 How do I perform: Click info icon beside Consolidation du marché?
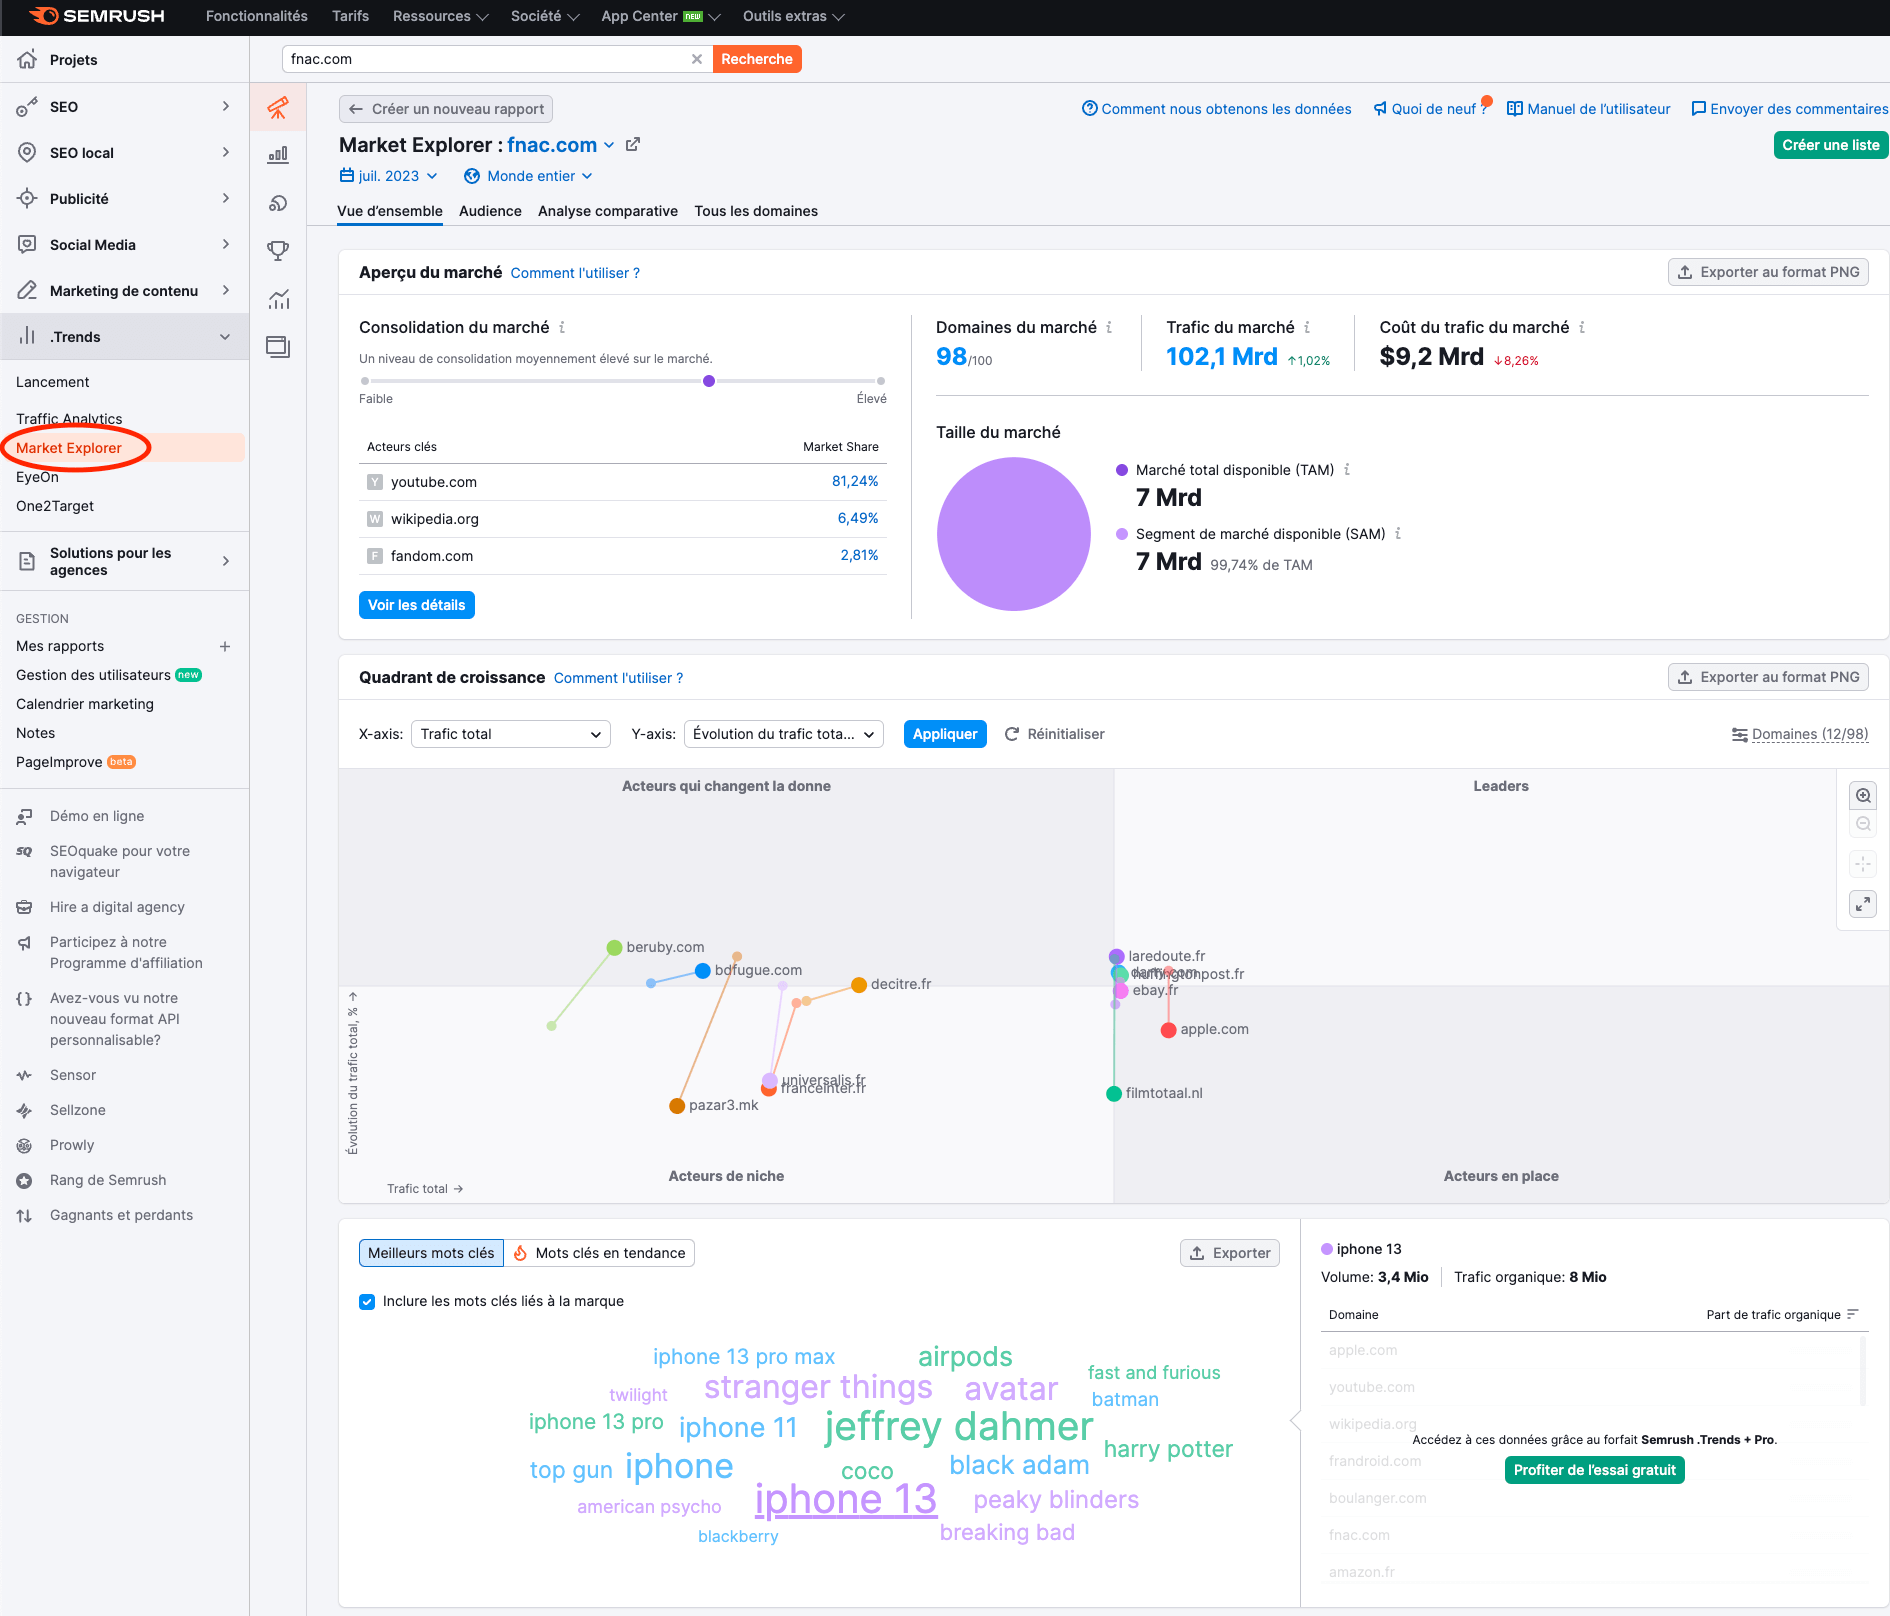click(562, 327)
